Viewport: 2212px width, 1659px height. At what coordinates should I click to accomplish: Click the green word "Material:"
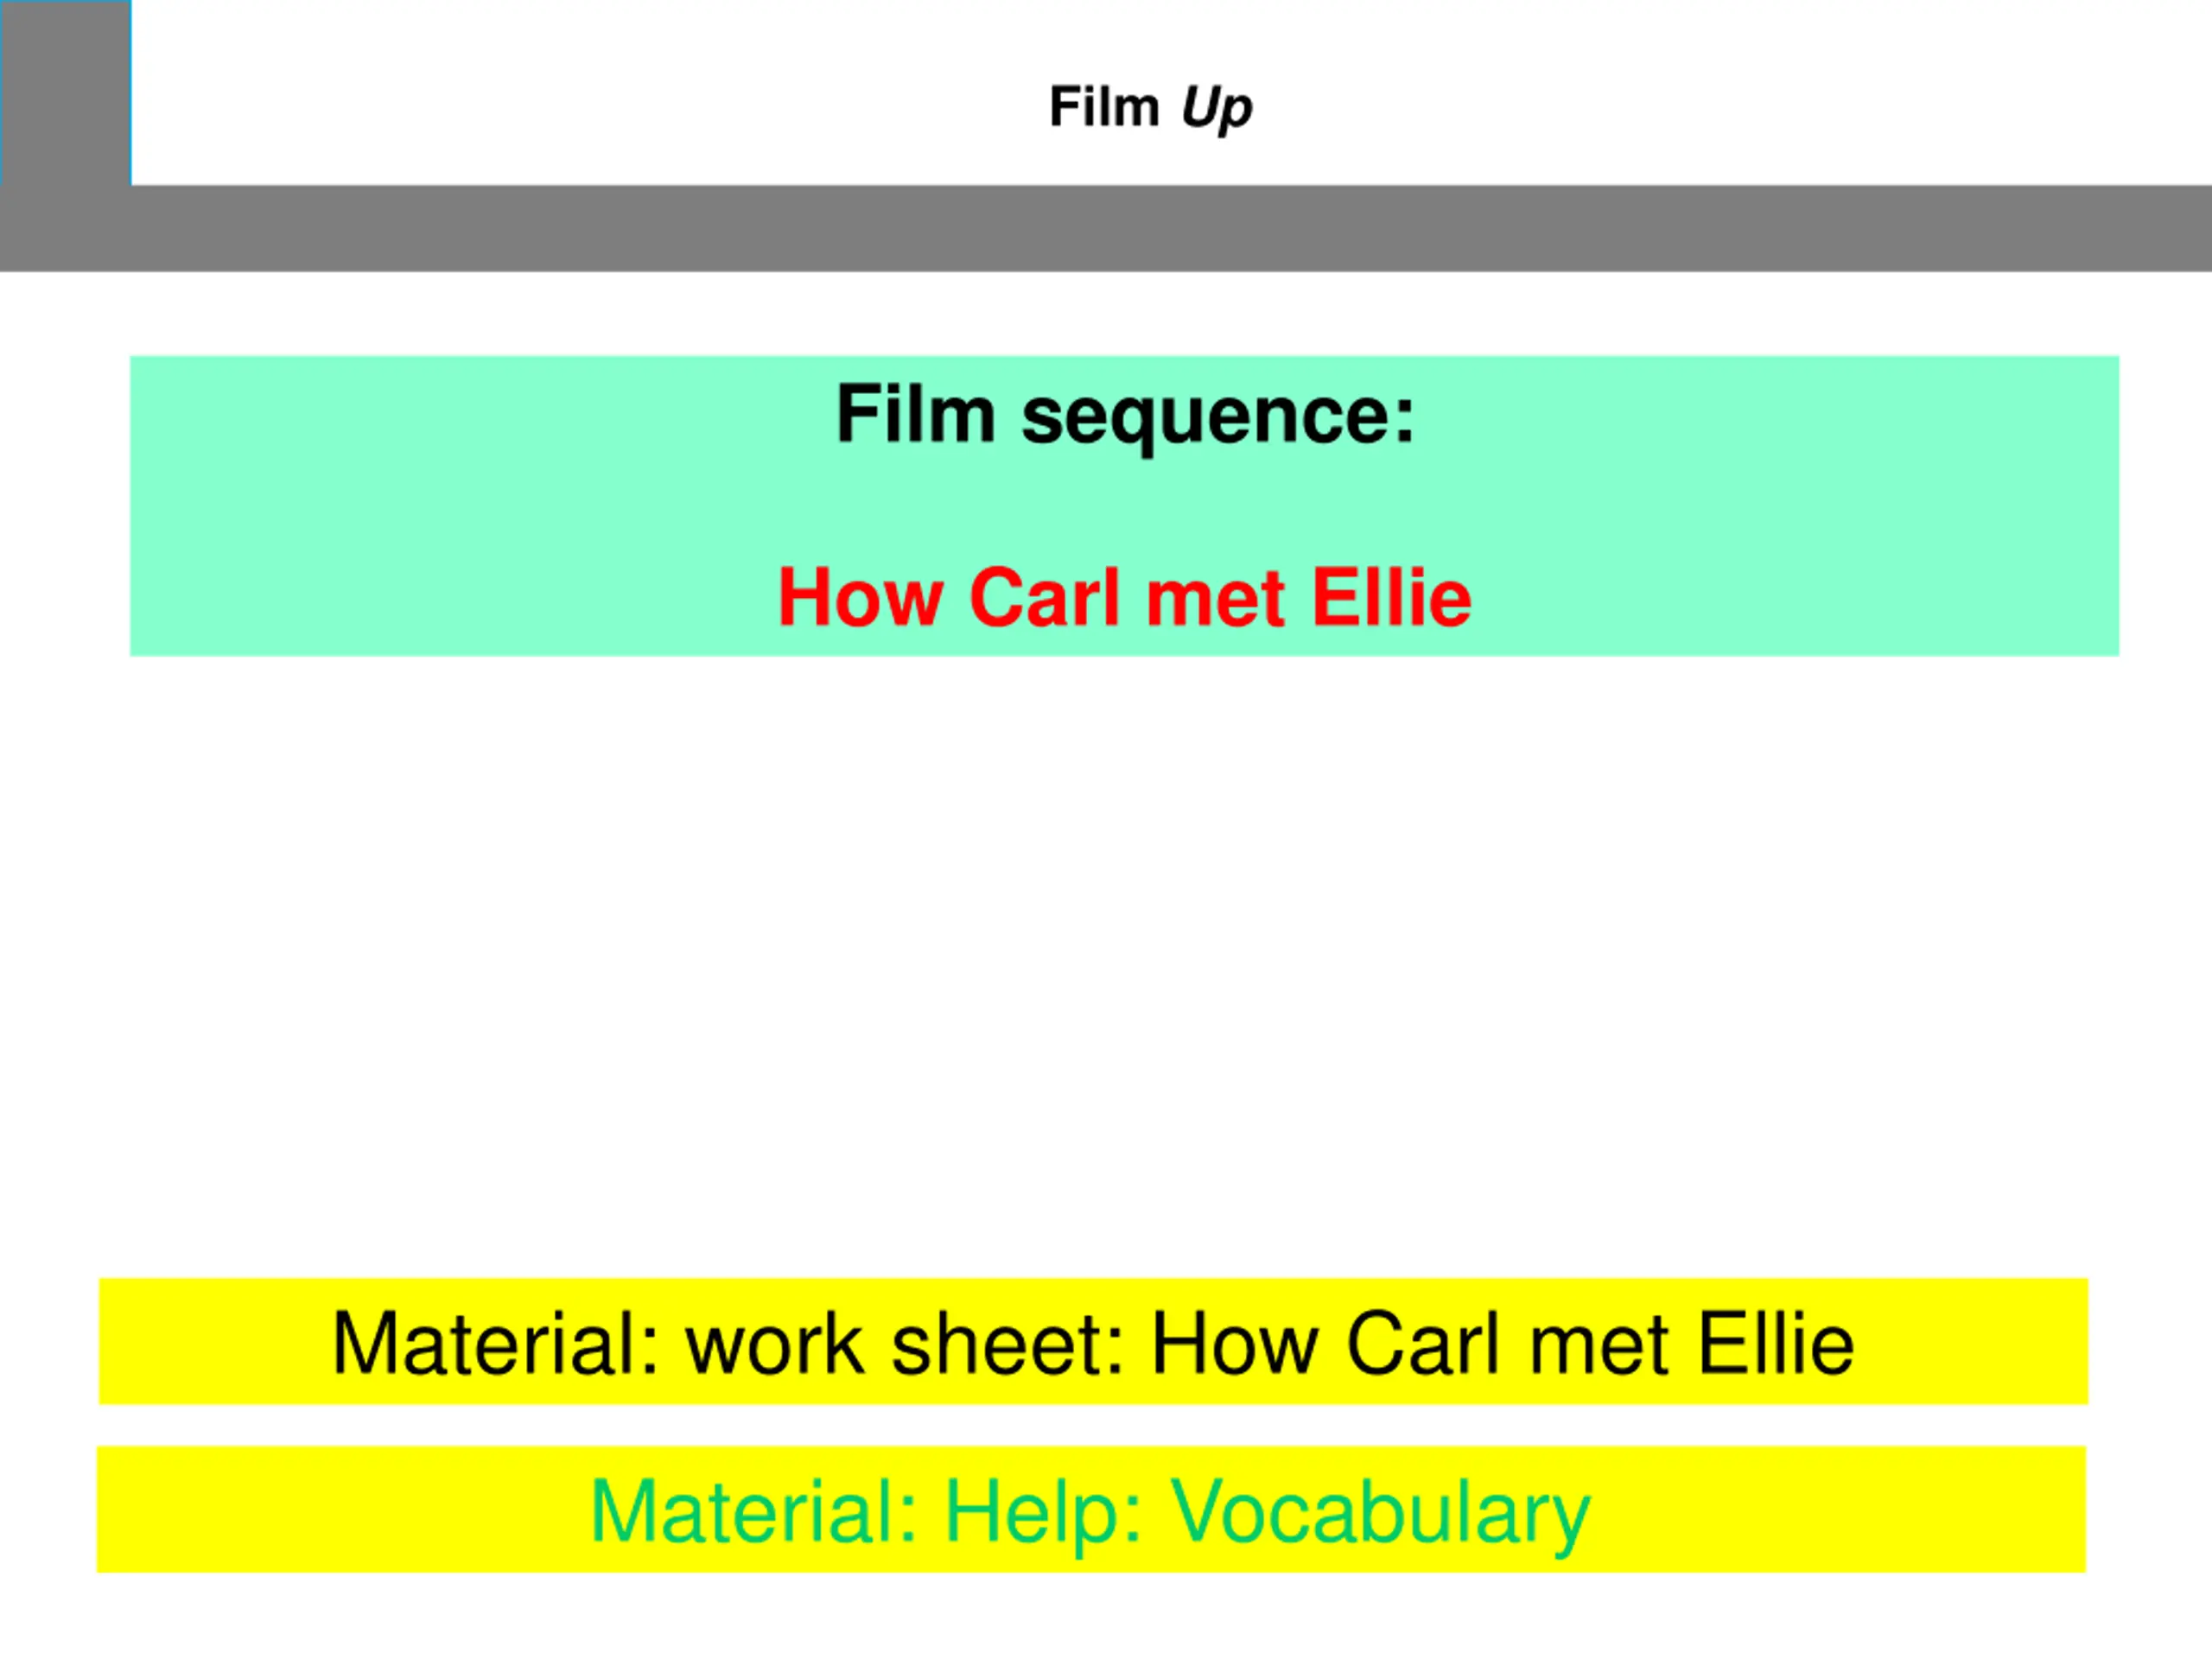pos(755,1512)
